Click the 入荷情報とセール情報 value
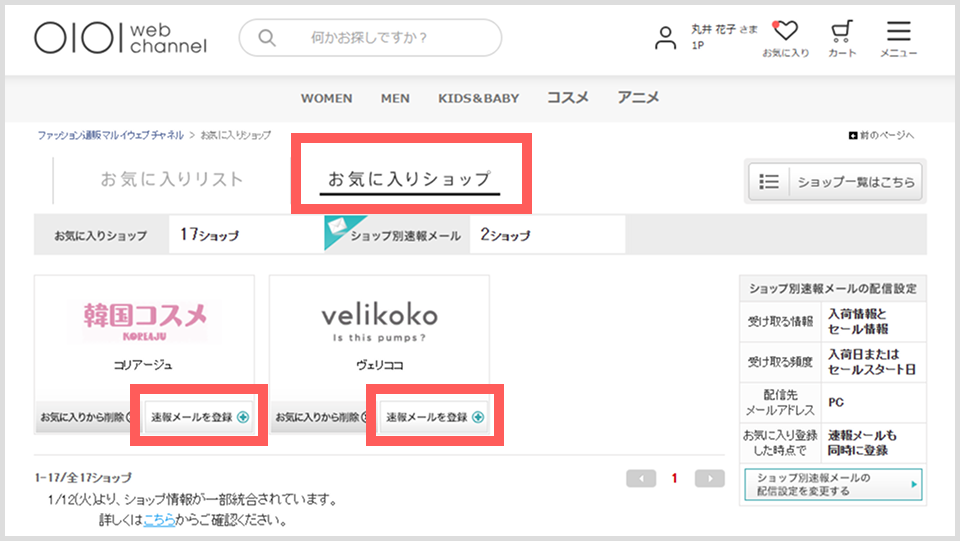This screenshot has width=960, height=541. point(858,321)
